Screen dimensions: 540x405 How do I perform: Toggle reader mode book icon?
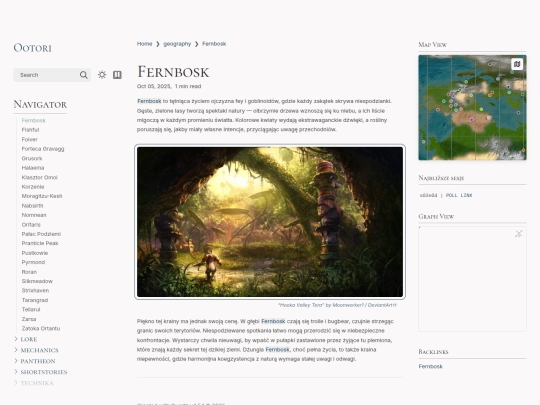(117, 75)
